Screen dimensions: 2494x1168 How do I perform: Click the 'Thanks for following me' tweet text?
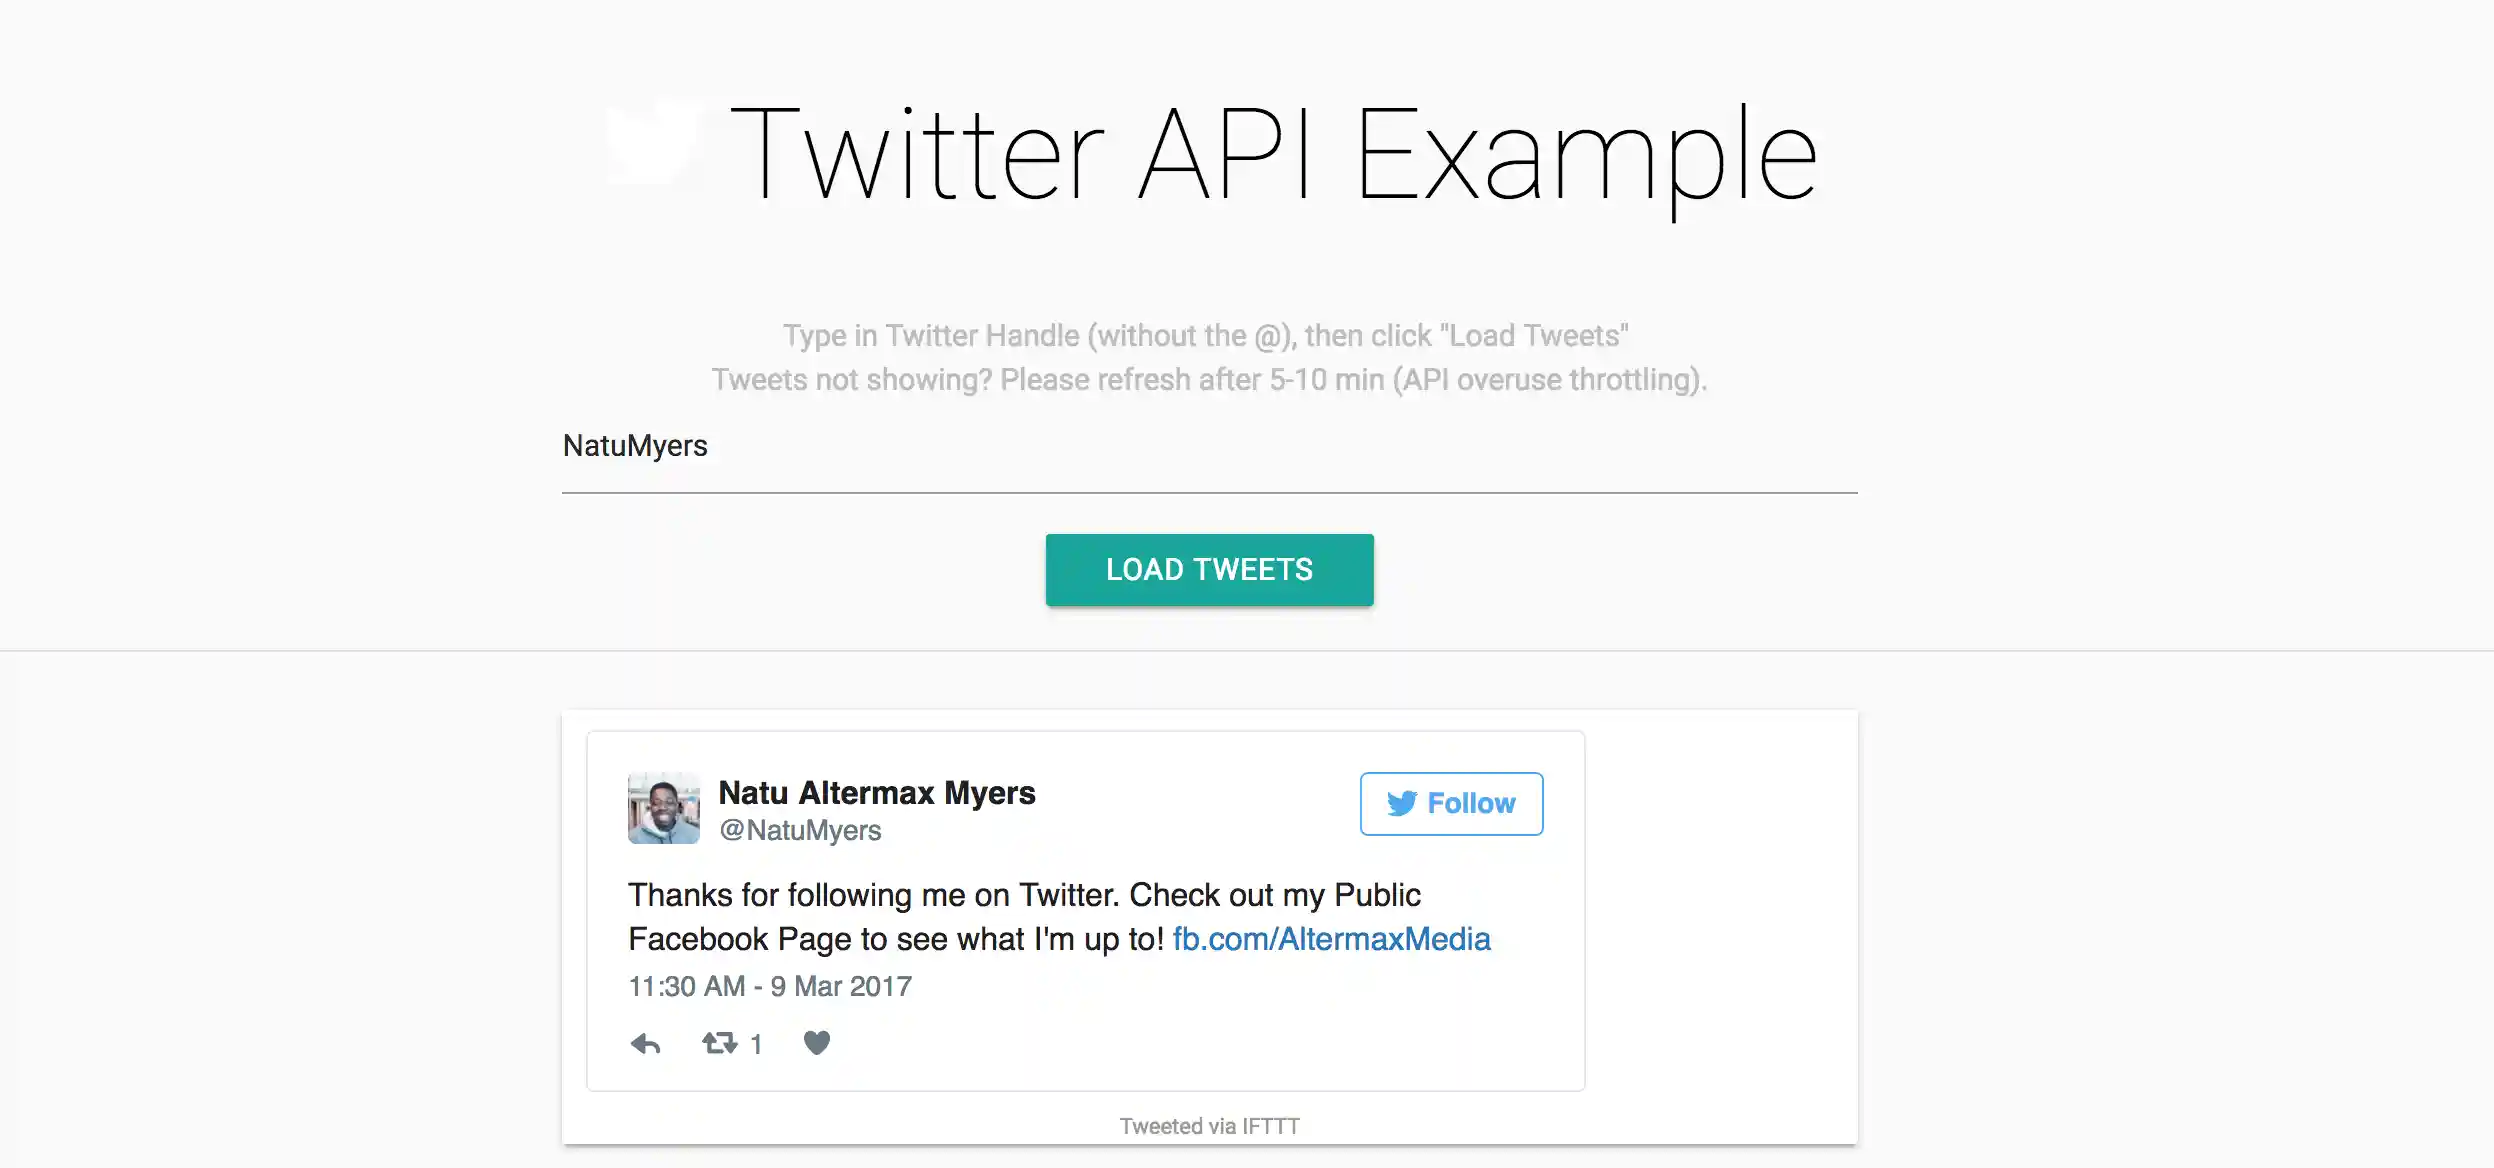pyautogui.click(x=1023, y=896)
